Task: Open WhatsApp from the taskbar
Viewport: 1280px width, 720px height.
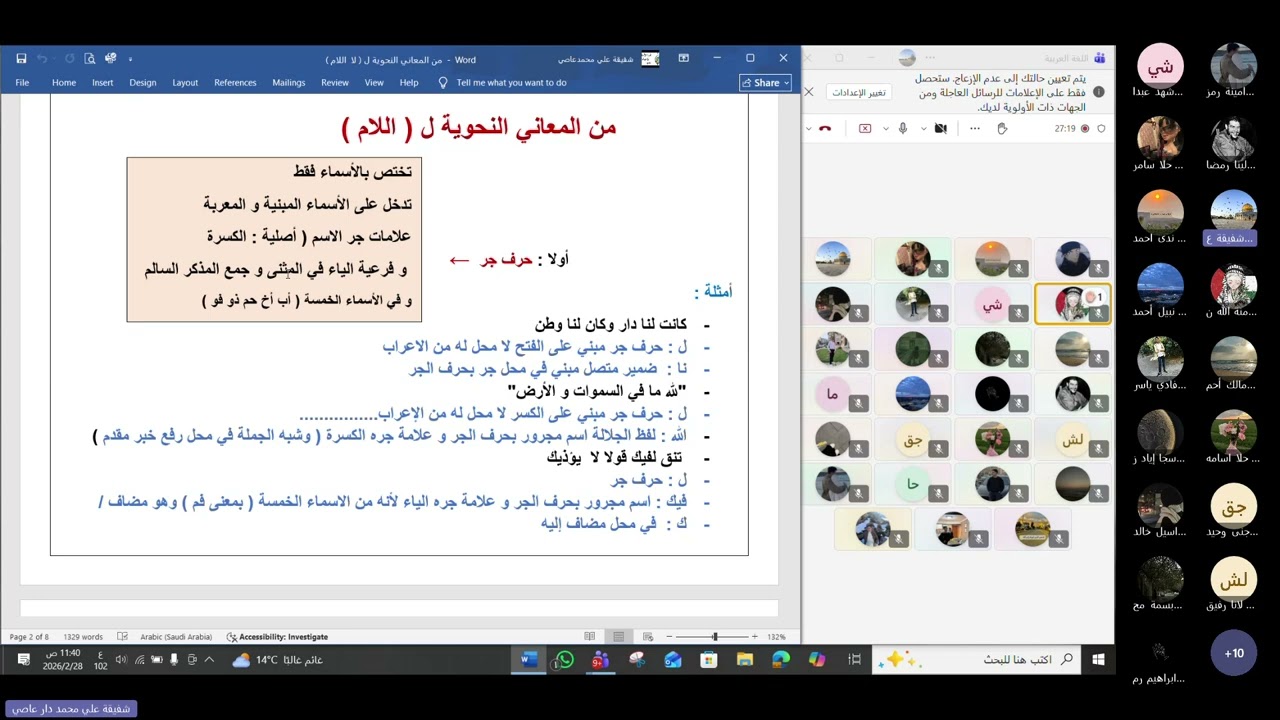Action: pyautogui.click(x=565, y=659)
